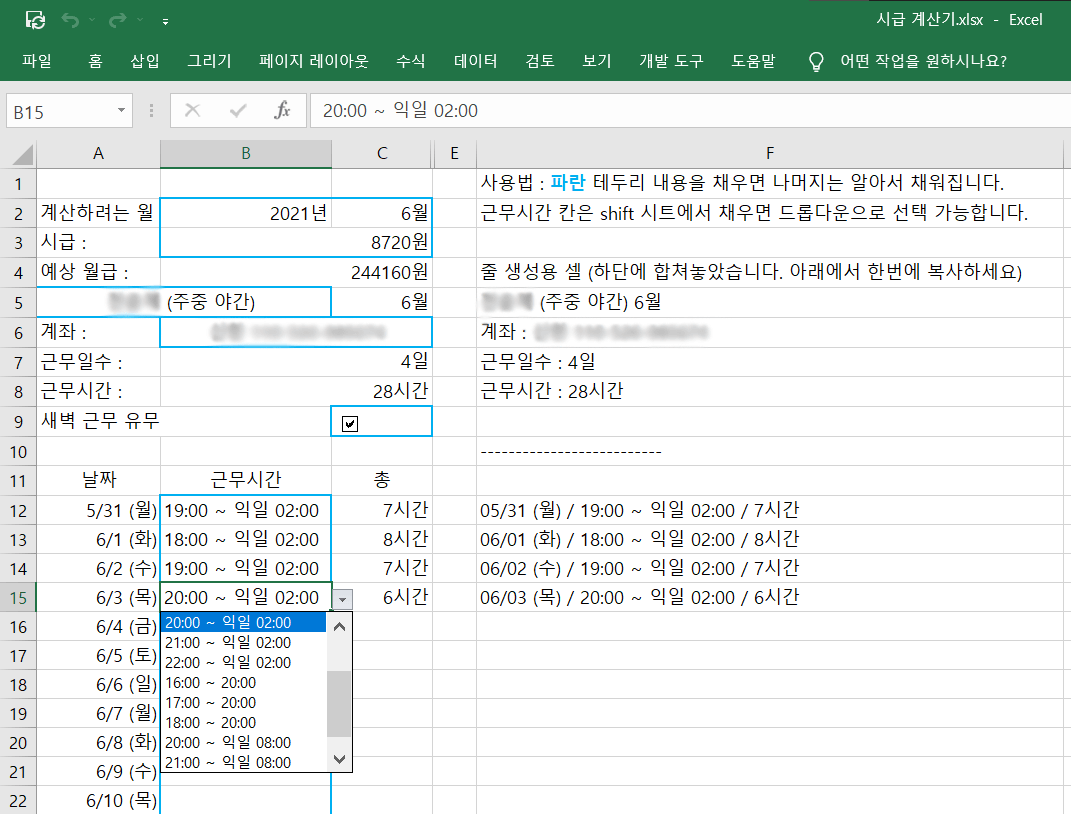Screen dimensions: 1071x814
Task: Click the lightbulb Tell Me icon
Action: pyautogui.click(x=816, y=61)
